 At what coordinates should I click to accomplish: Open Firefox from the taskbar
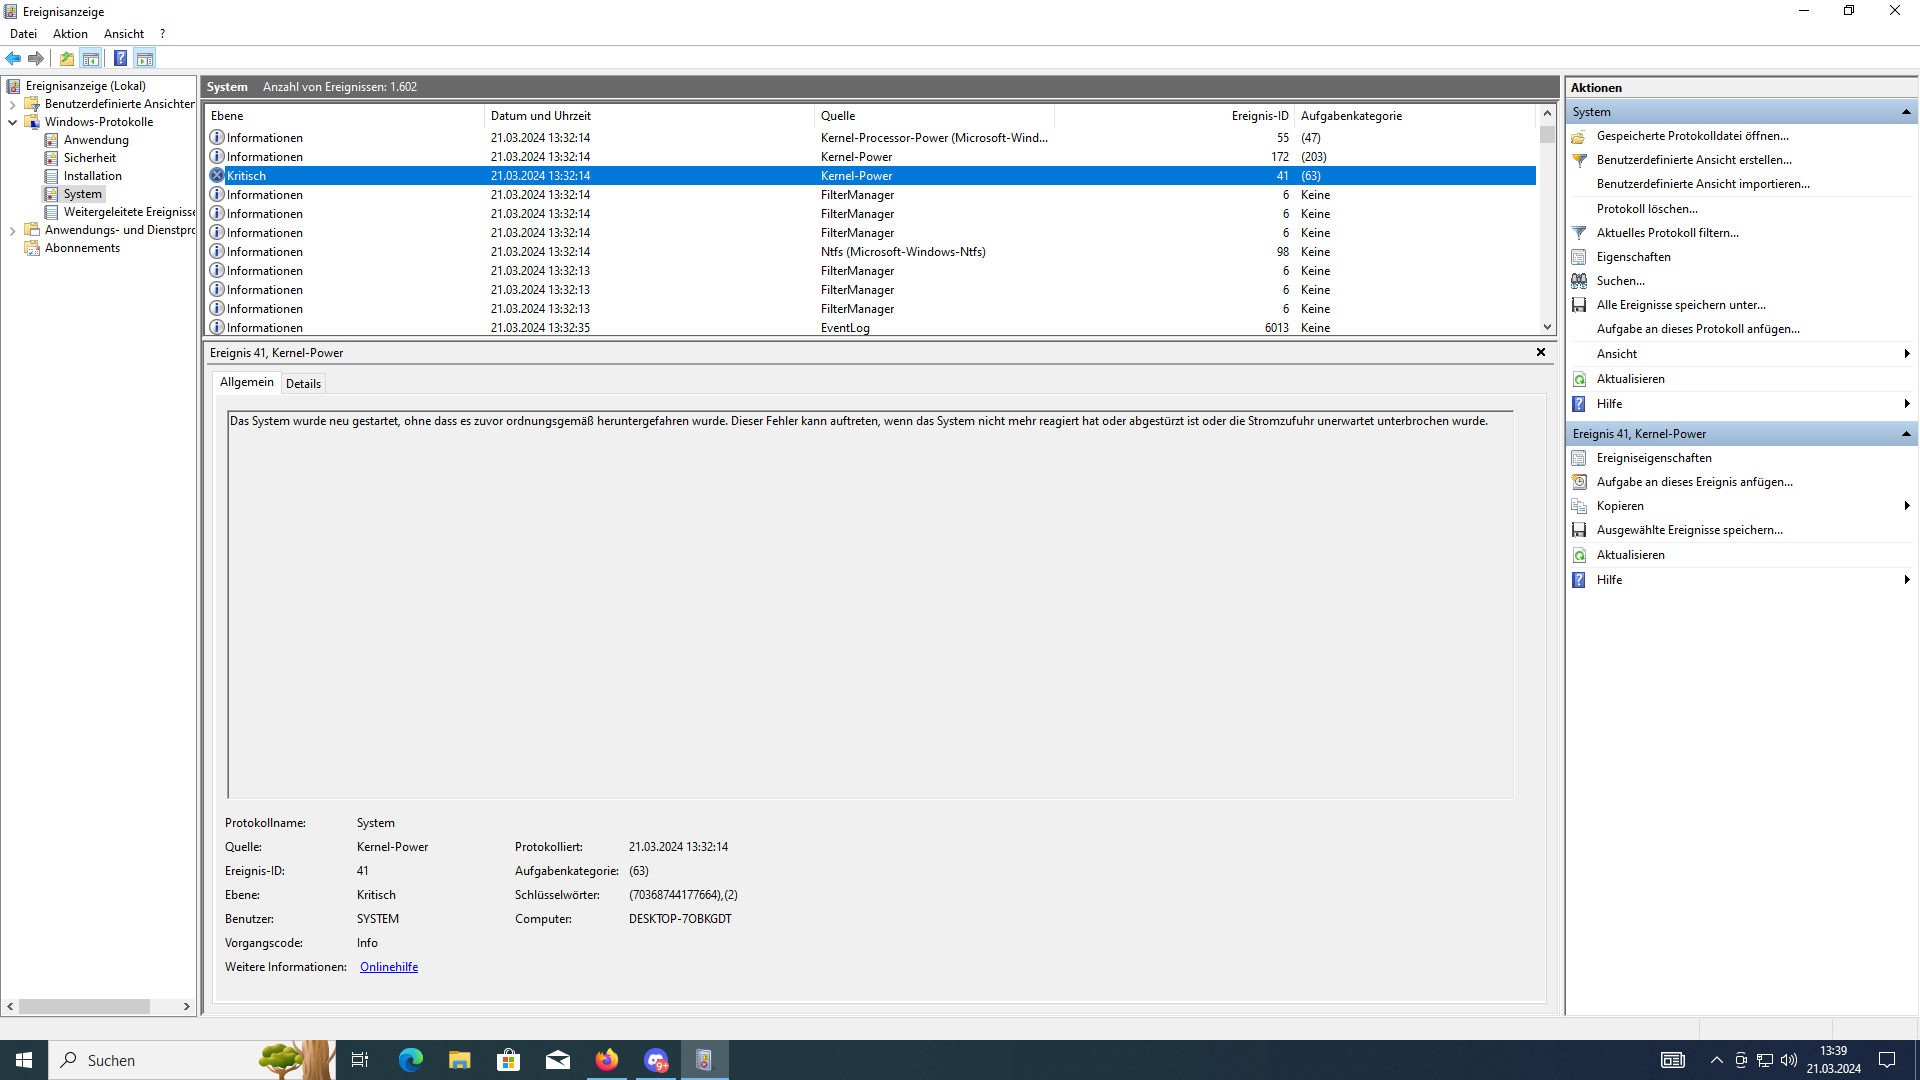coord(607,1060)
